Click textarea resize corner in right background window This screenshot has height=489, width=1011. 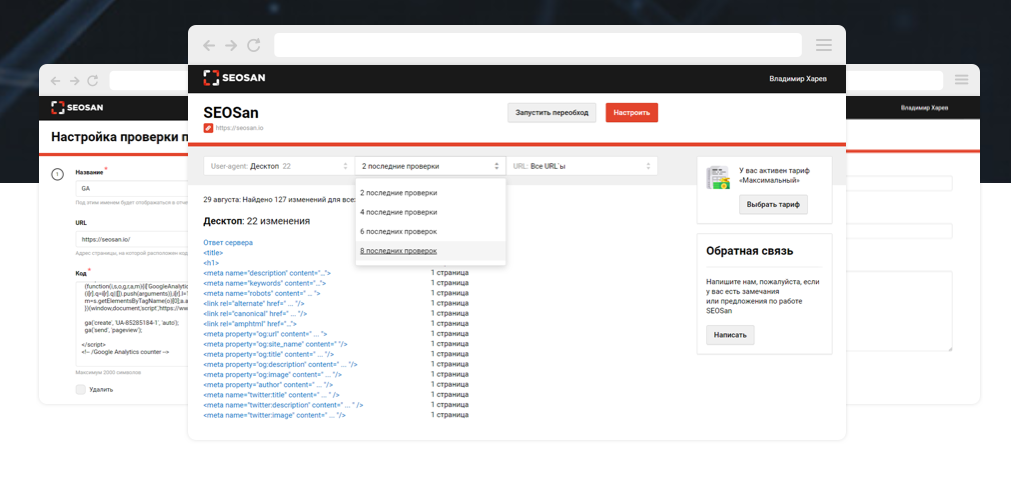pyautogui.click(x=949, y=348)
